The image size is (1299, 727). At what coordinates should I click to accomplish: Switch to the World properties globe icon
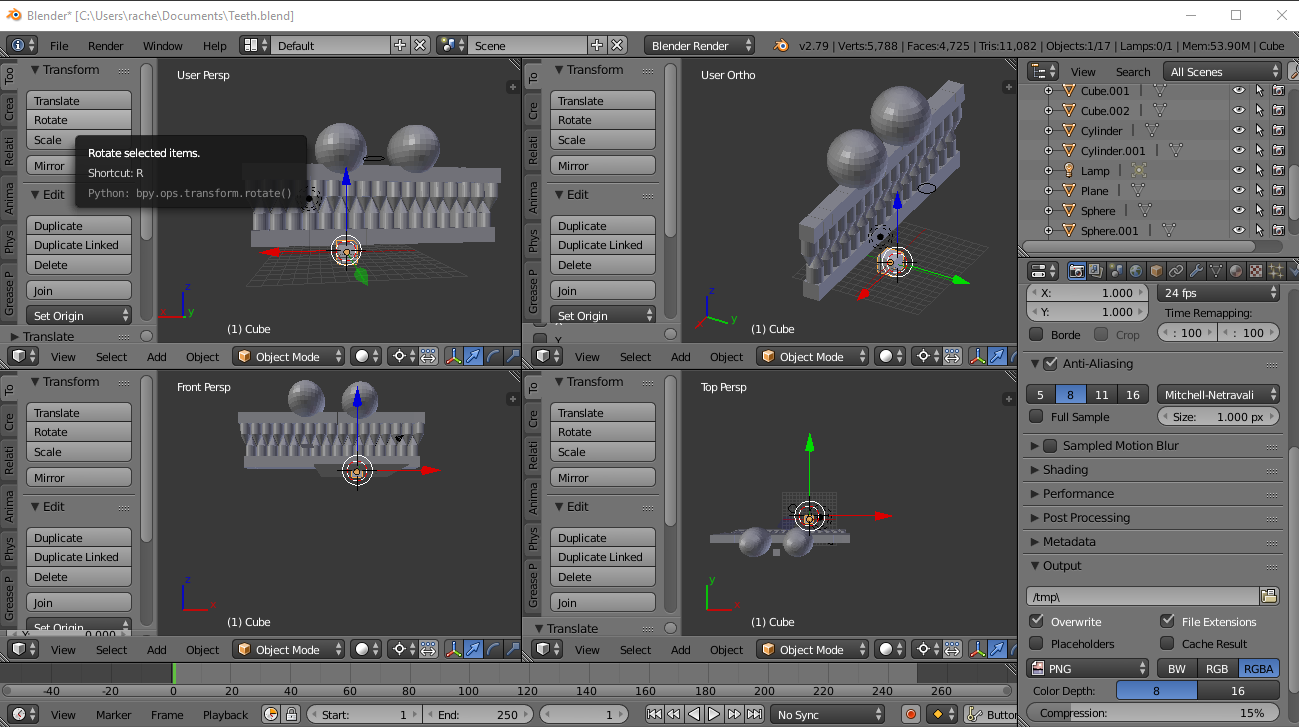point(1136,271)
